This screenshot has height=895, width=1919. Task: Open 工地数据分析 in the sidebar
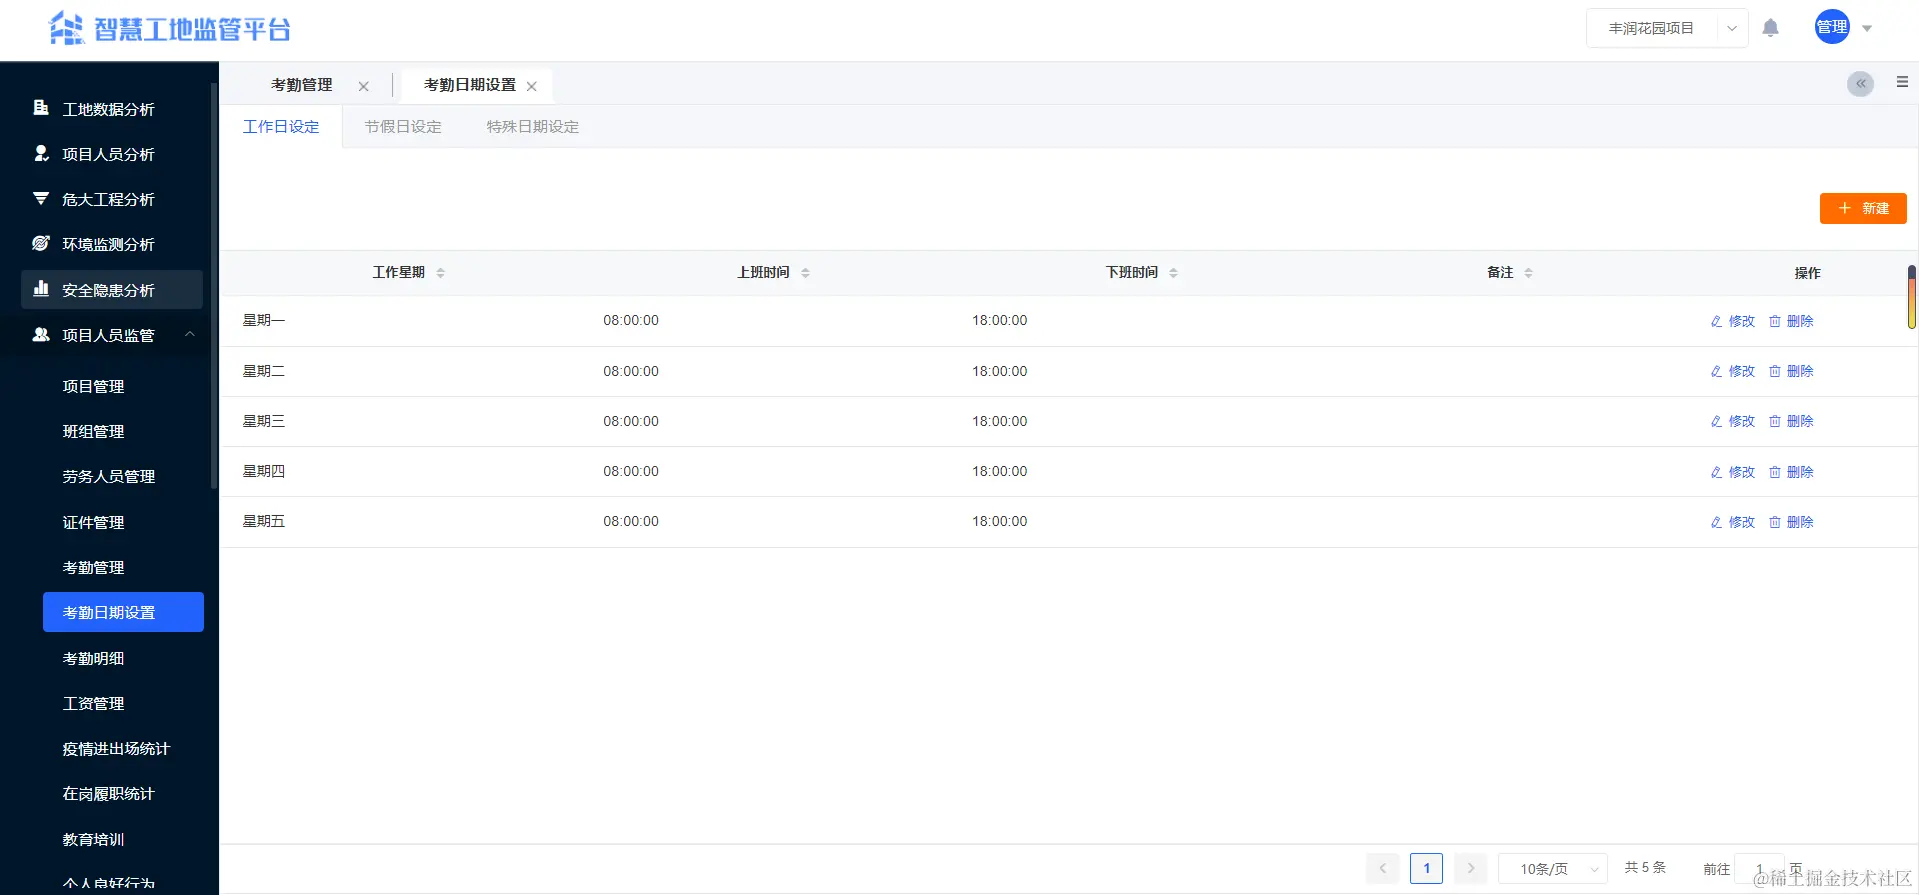pos(111,109)
